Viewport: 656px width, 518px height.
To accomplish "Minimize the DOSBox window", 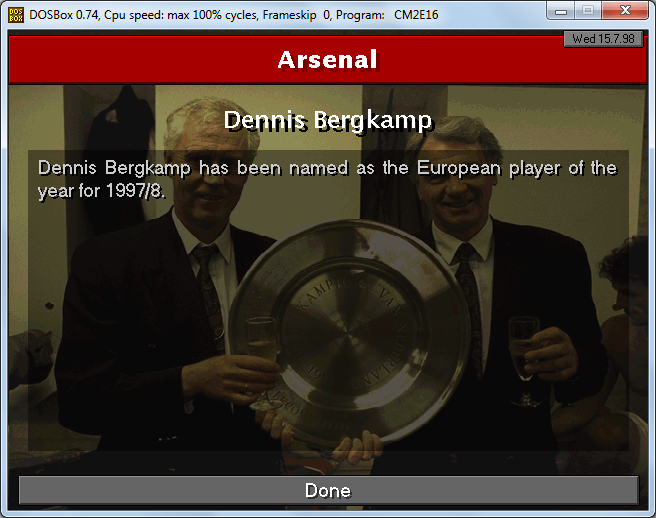I will 561,11.
